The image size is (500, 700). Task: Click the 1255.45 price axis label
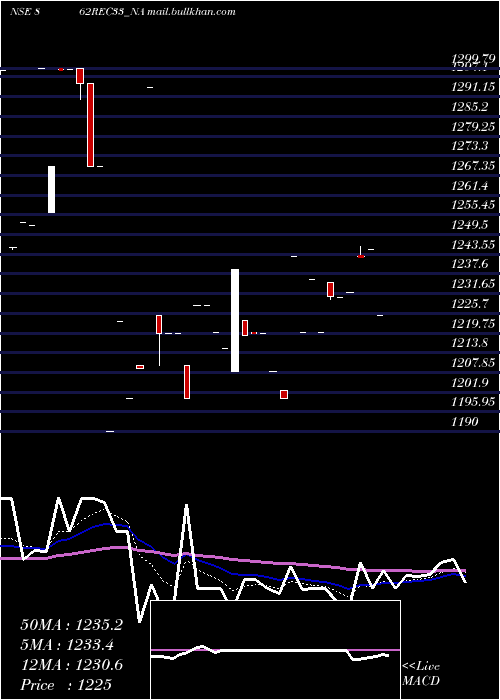pyautogui.click(x=473, y=205)
